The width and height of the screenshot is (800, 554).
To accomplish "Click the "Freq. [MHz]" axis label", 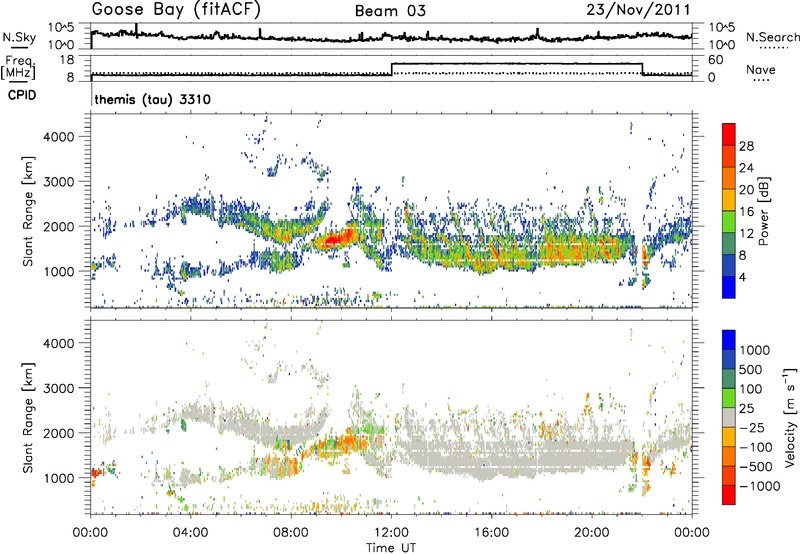I will pos(18,67).
